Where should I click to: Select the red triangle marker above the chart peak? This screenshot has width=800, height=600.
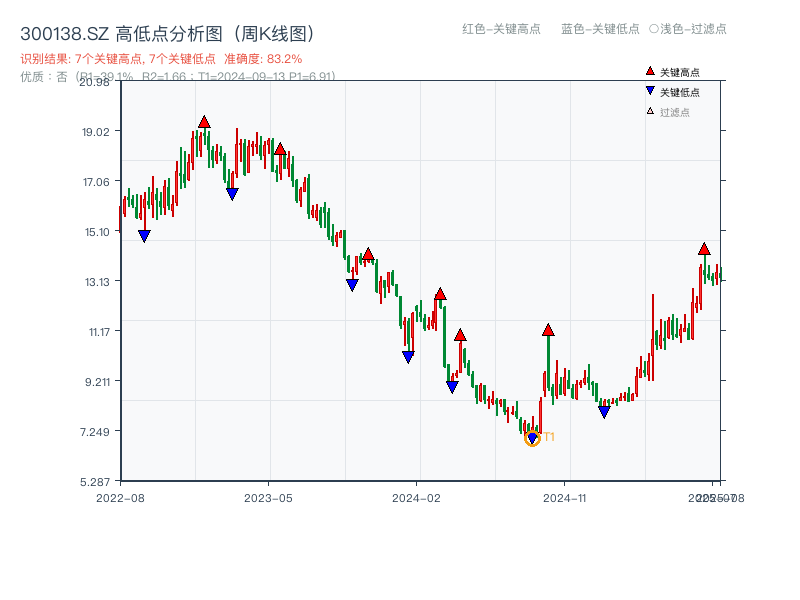point(205,120)
